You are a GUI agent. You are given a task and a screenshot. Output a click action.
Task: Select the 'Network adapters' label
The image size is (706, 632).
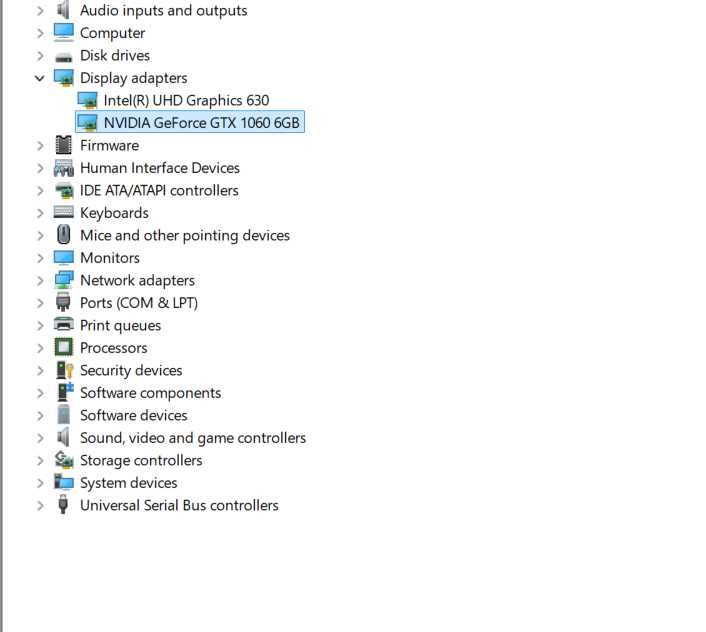pos(137,280)
